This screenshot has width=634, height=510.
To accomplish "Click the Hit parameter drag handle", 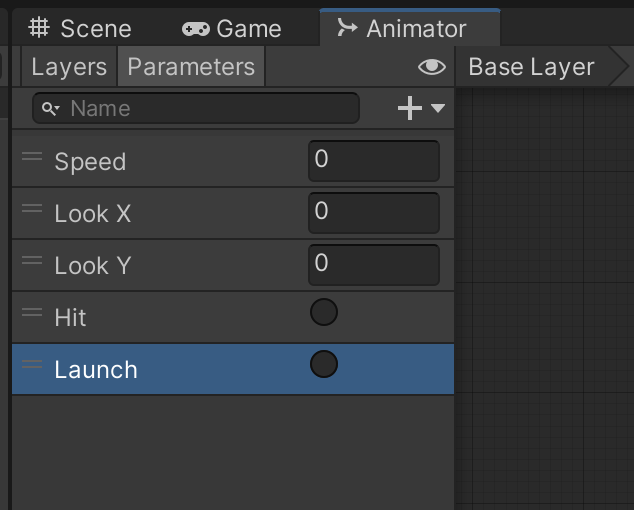I will (32, 313).
